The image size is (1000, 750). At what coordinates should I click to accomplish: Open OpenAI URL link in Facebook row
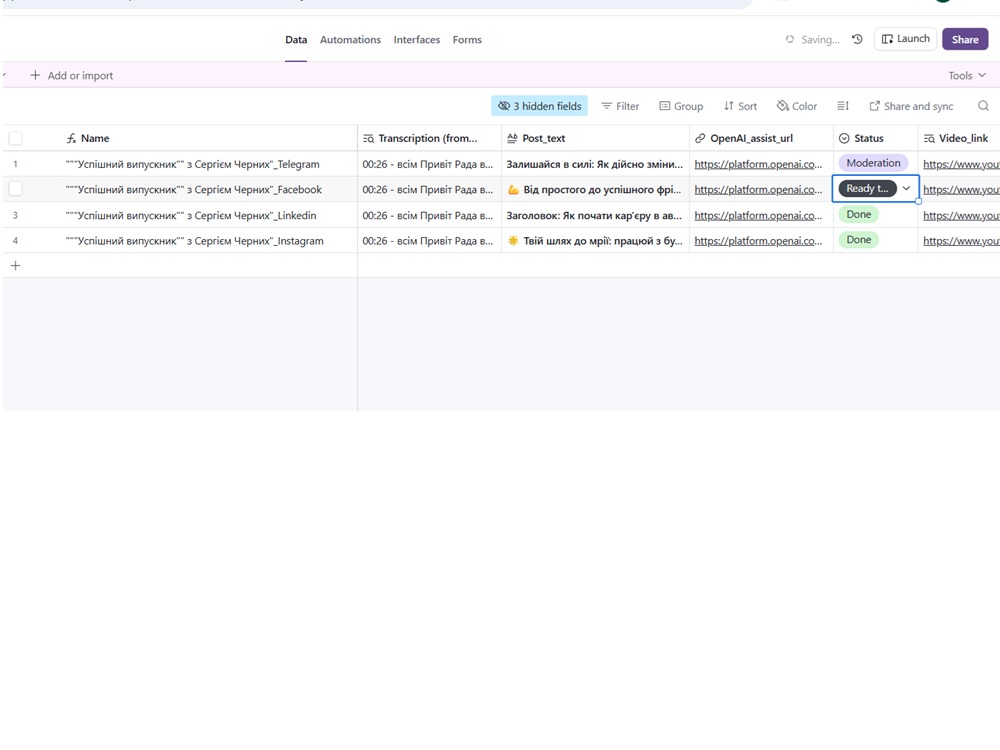coord(758,189)
